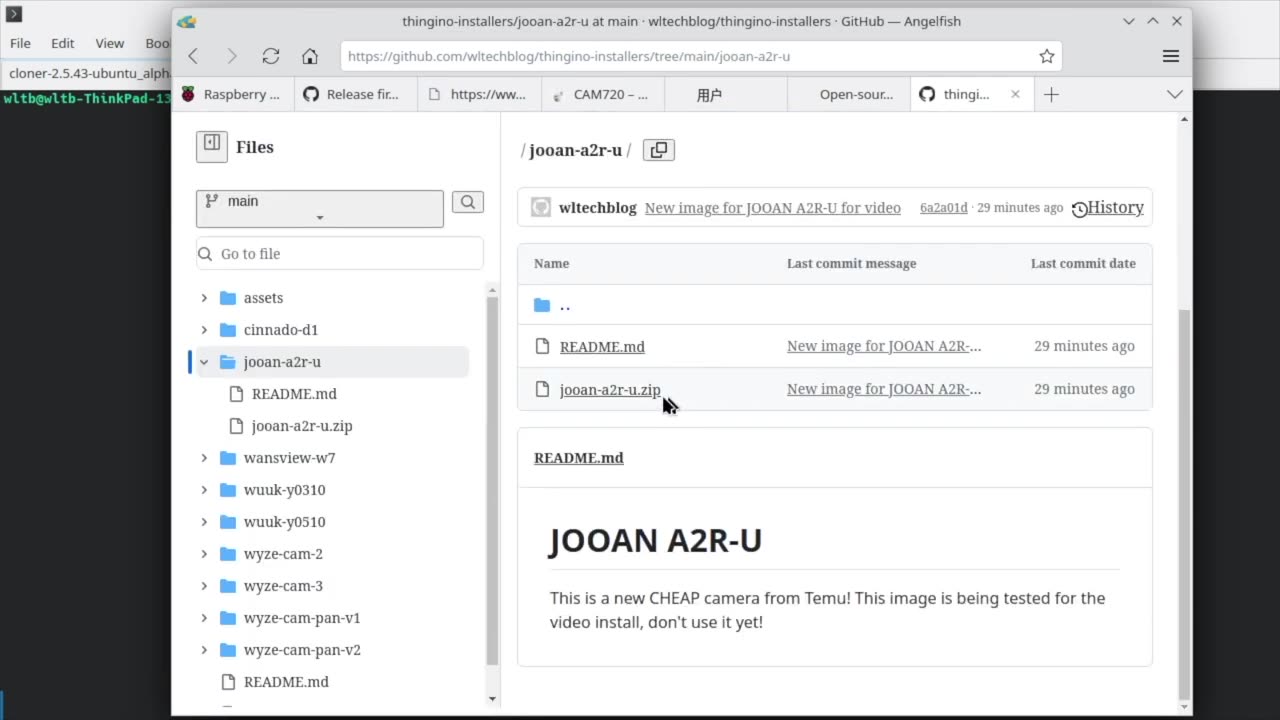Viewport: 1280px width, 720px height.
Task: Expand the wyze-cam-3 folder
Action: [x=204, y=586]
